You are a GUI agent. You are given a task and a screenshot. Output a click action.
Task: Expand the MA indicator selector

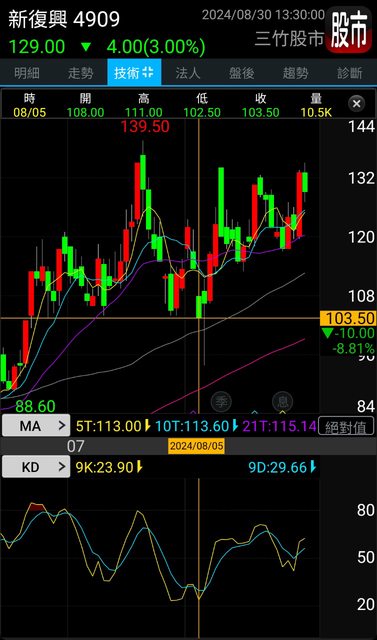click(36, 426)
